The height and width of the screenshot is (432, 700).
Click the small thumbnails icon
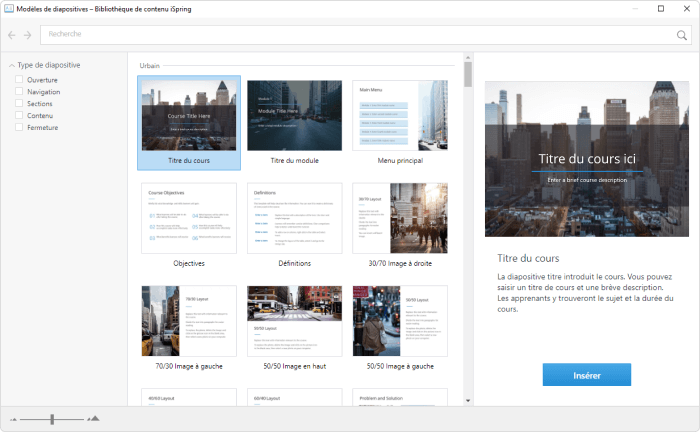(13, 420)
